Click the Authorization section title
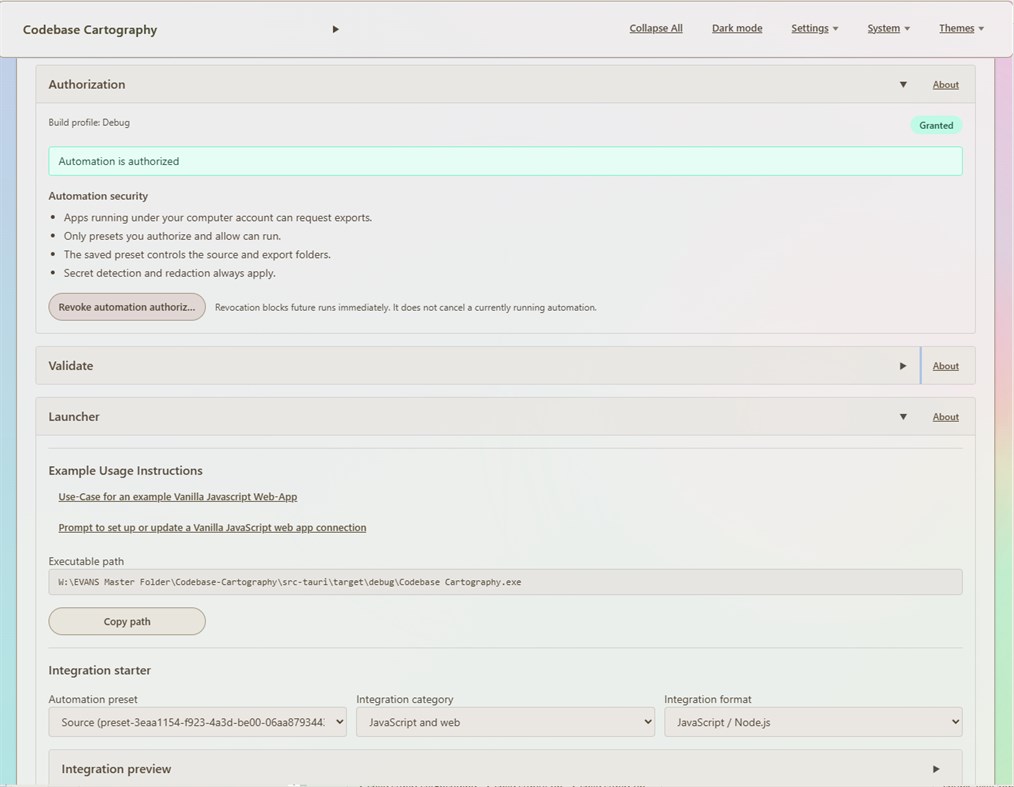The height and width of the screenshot is (787, 1014). pos(87,85)
